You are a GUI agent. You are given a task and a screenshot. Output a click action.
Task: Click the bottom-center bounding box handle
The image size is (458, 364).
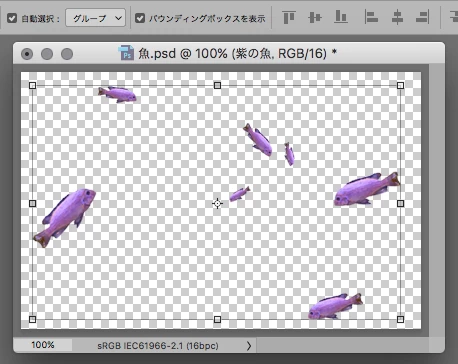pyautogui.click(x=217, y=320)
